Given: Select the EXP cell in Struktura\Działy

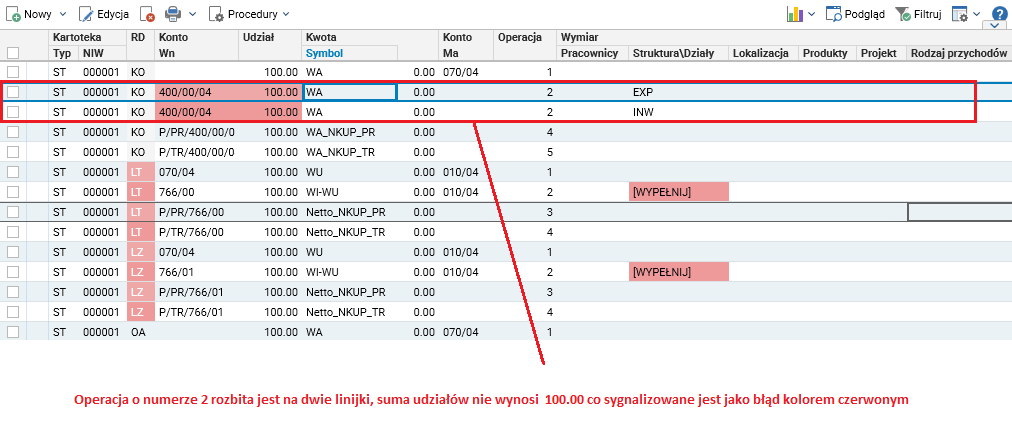Looking at the screenshot, I should 679,92.
